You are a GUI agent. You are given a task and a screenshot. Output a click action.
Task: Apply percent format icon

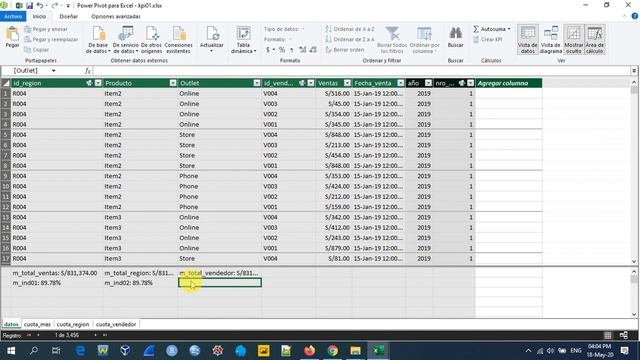click(282, 50)
